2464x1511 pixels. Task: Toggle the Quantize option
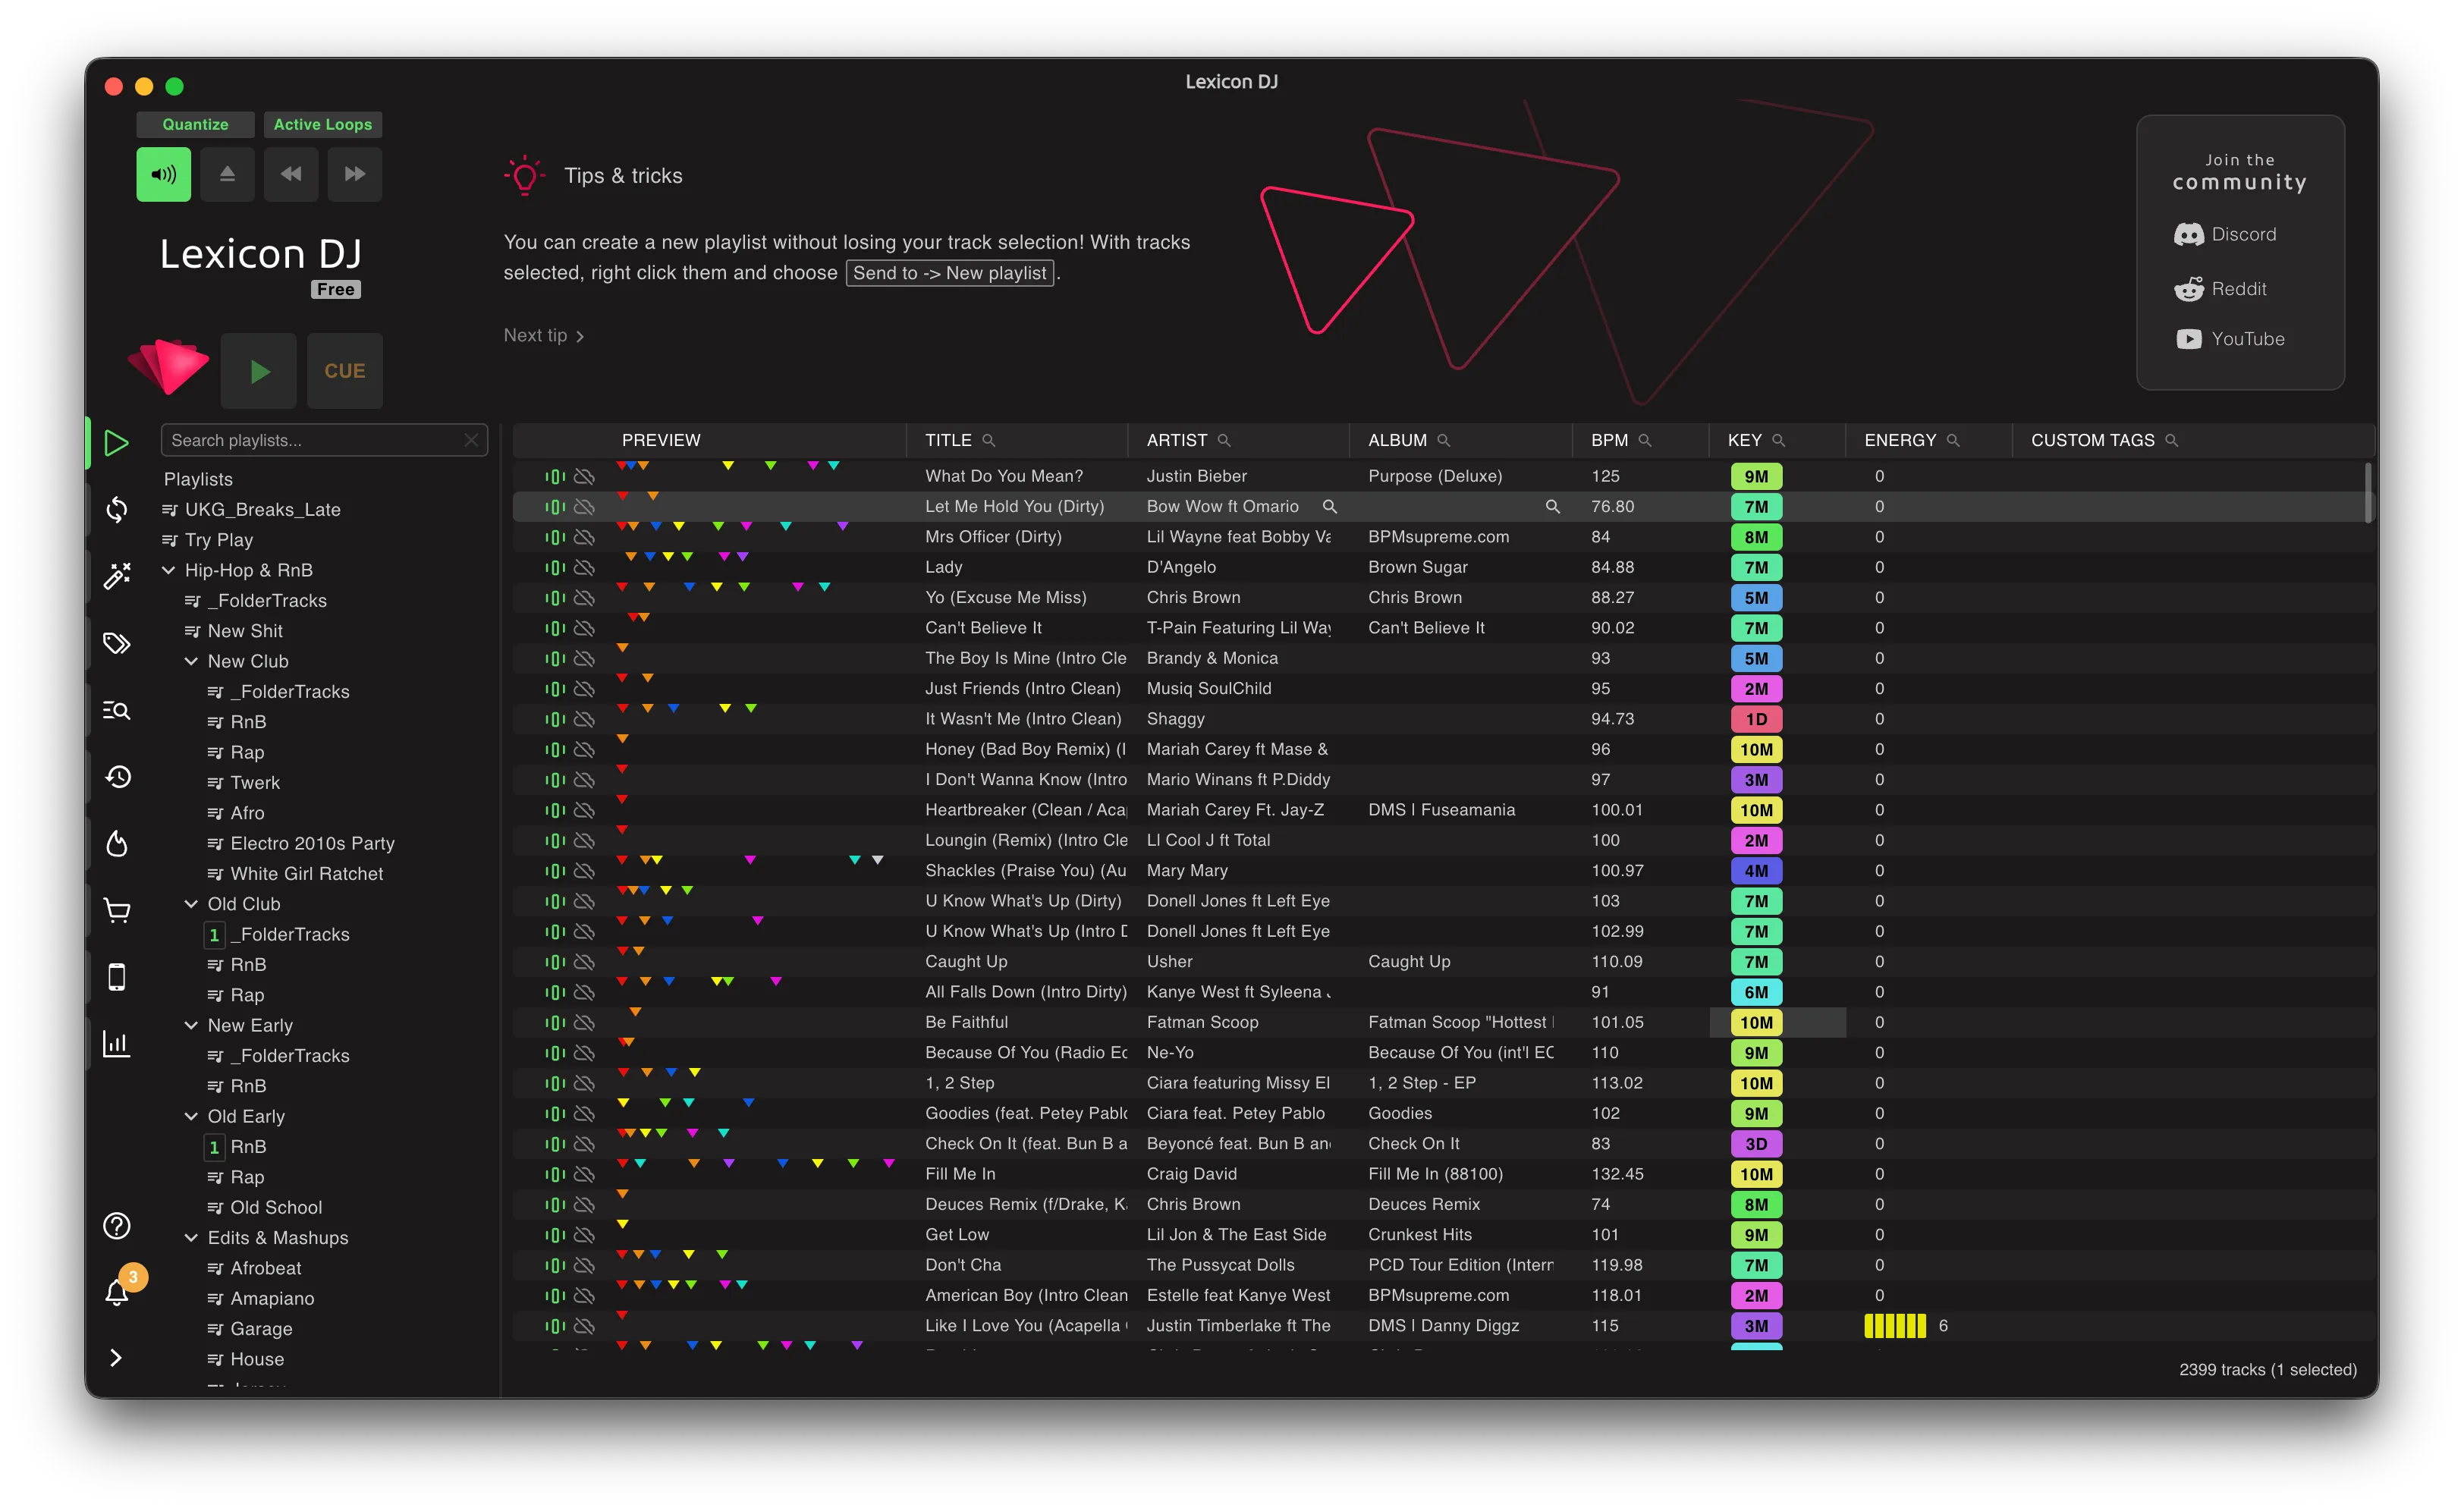tap(195, 124)
